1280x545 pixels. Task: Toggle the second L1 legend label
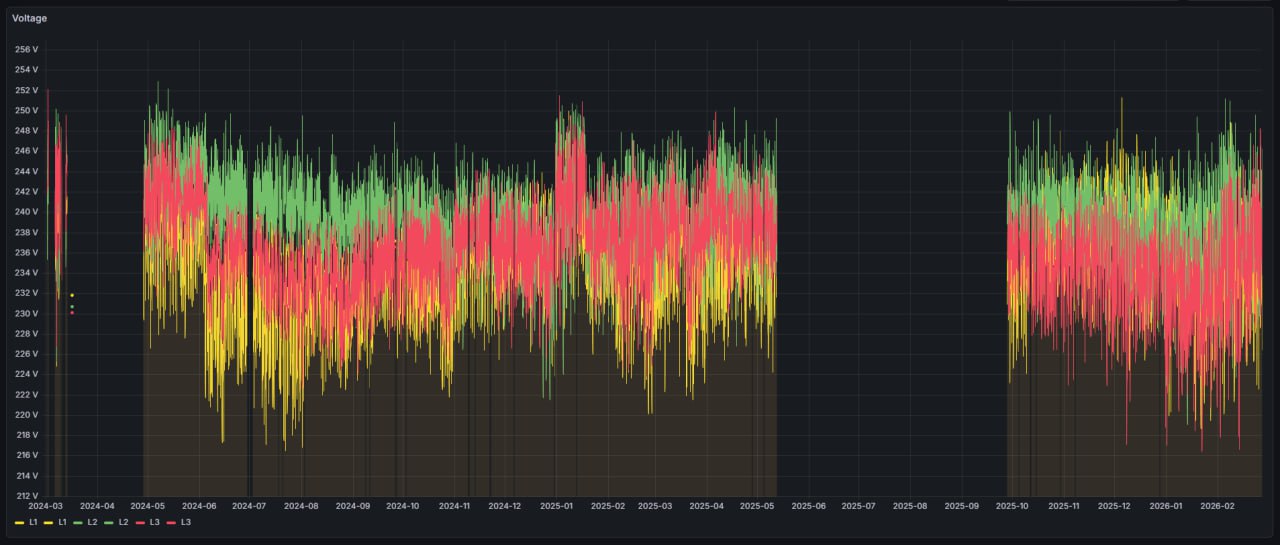point(62,522)
